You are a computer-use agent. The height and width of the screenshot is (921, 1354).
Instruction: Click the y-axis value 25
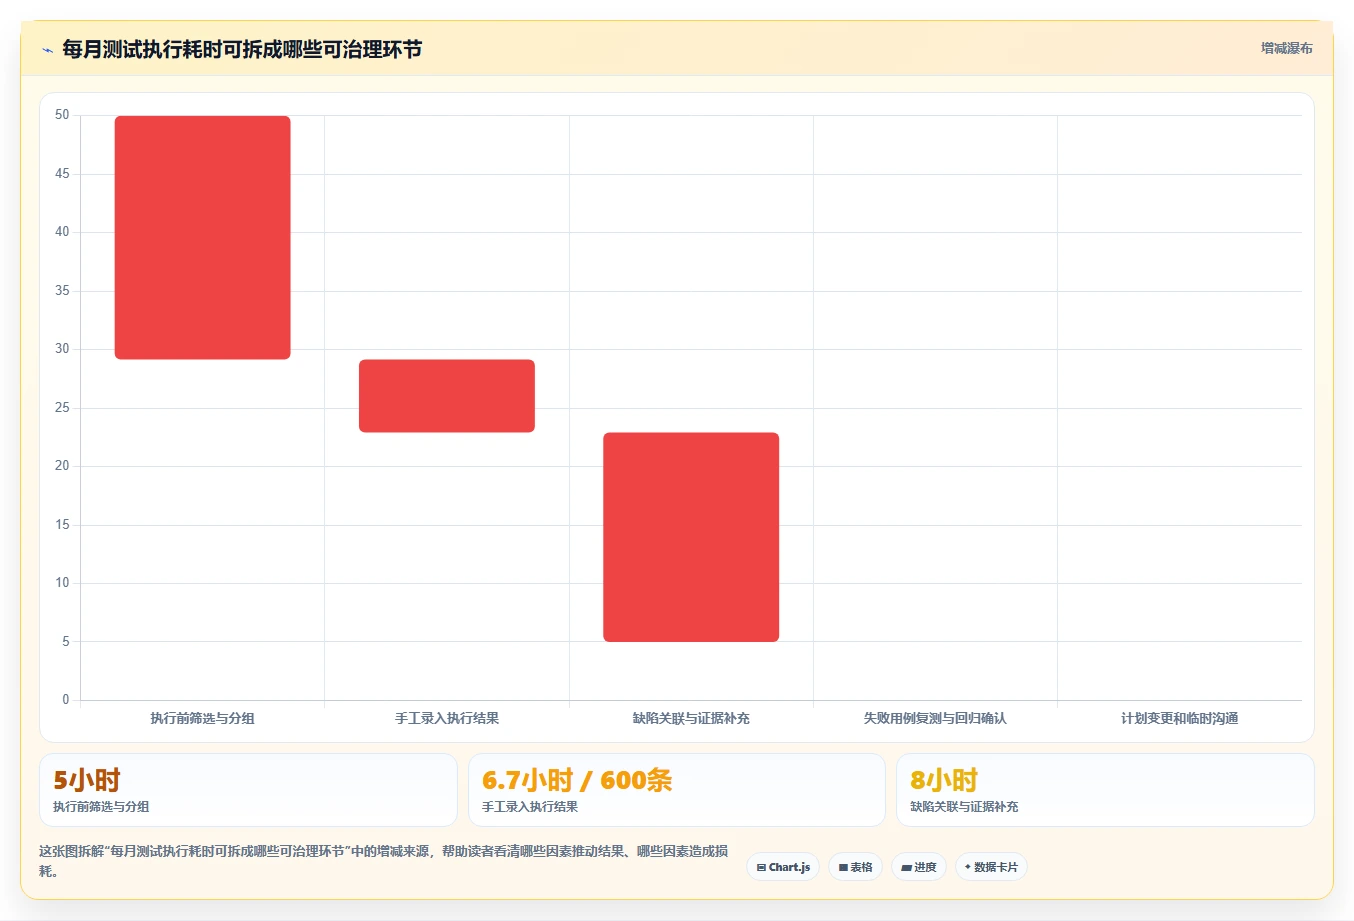pyautogui.click(x=62, y=408)
